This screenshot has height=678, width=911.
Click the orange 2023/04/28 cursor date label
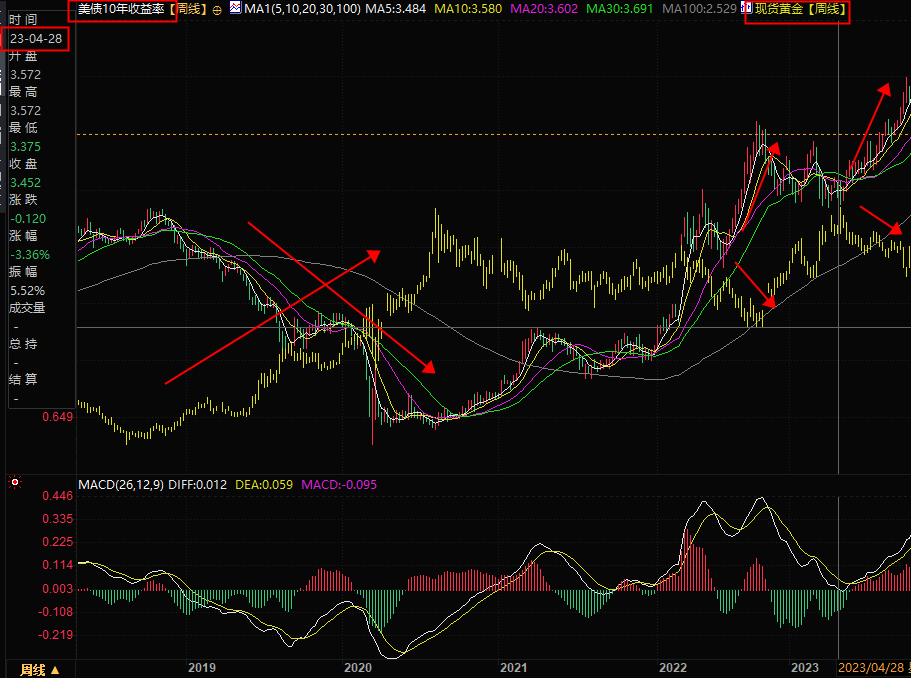(x=869, y=667)
